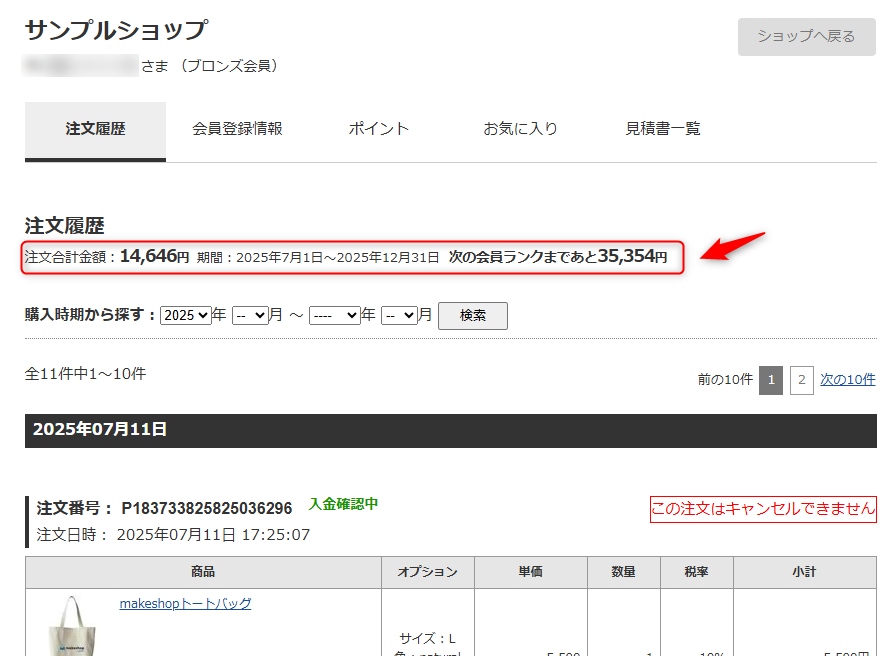Open the 見積書一覧 tab
Viewport: 894px width, 656px height.
pos(662,129)
